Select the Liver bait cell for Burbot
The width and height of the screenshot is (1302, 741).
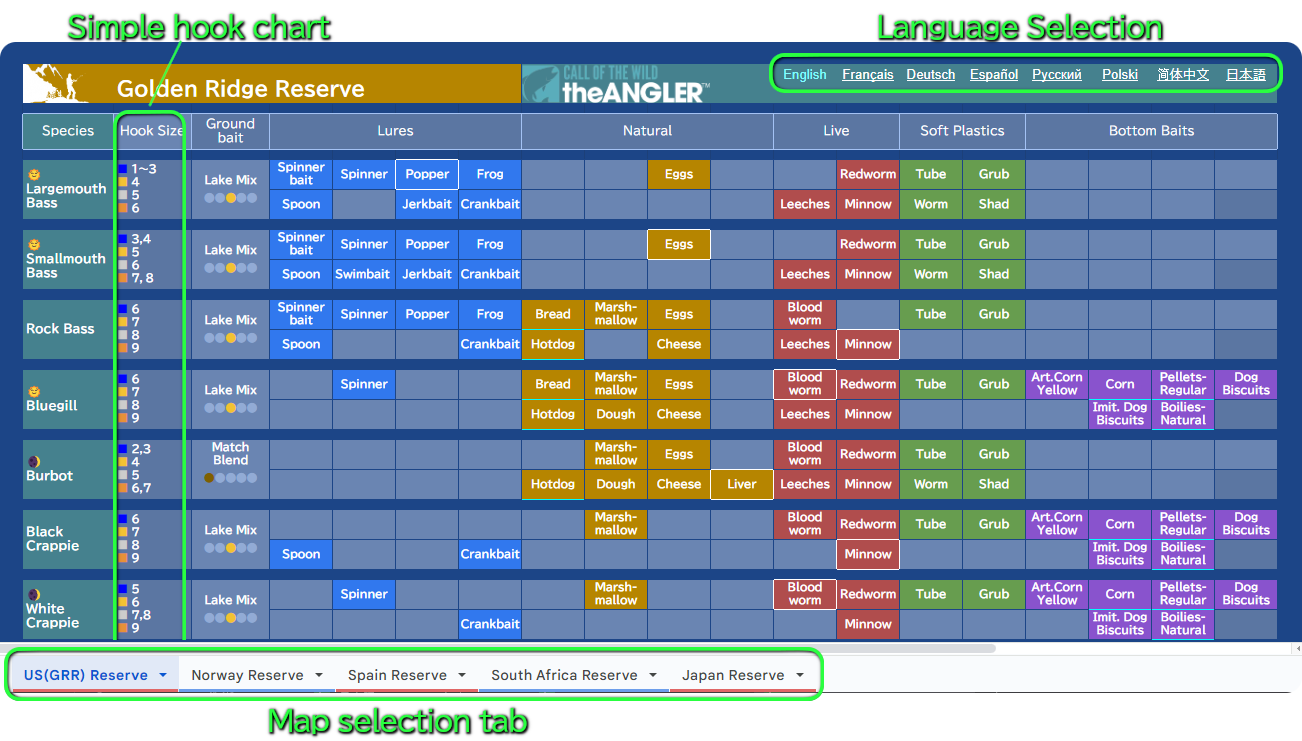click(742, 484)
